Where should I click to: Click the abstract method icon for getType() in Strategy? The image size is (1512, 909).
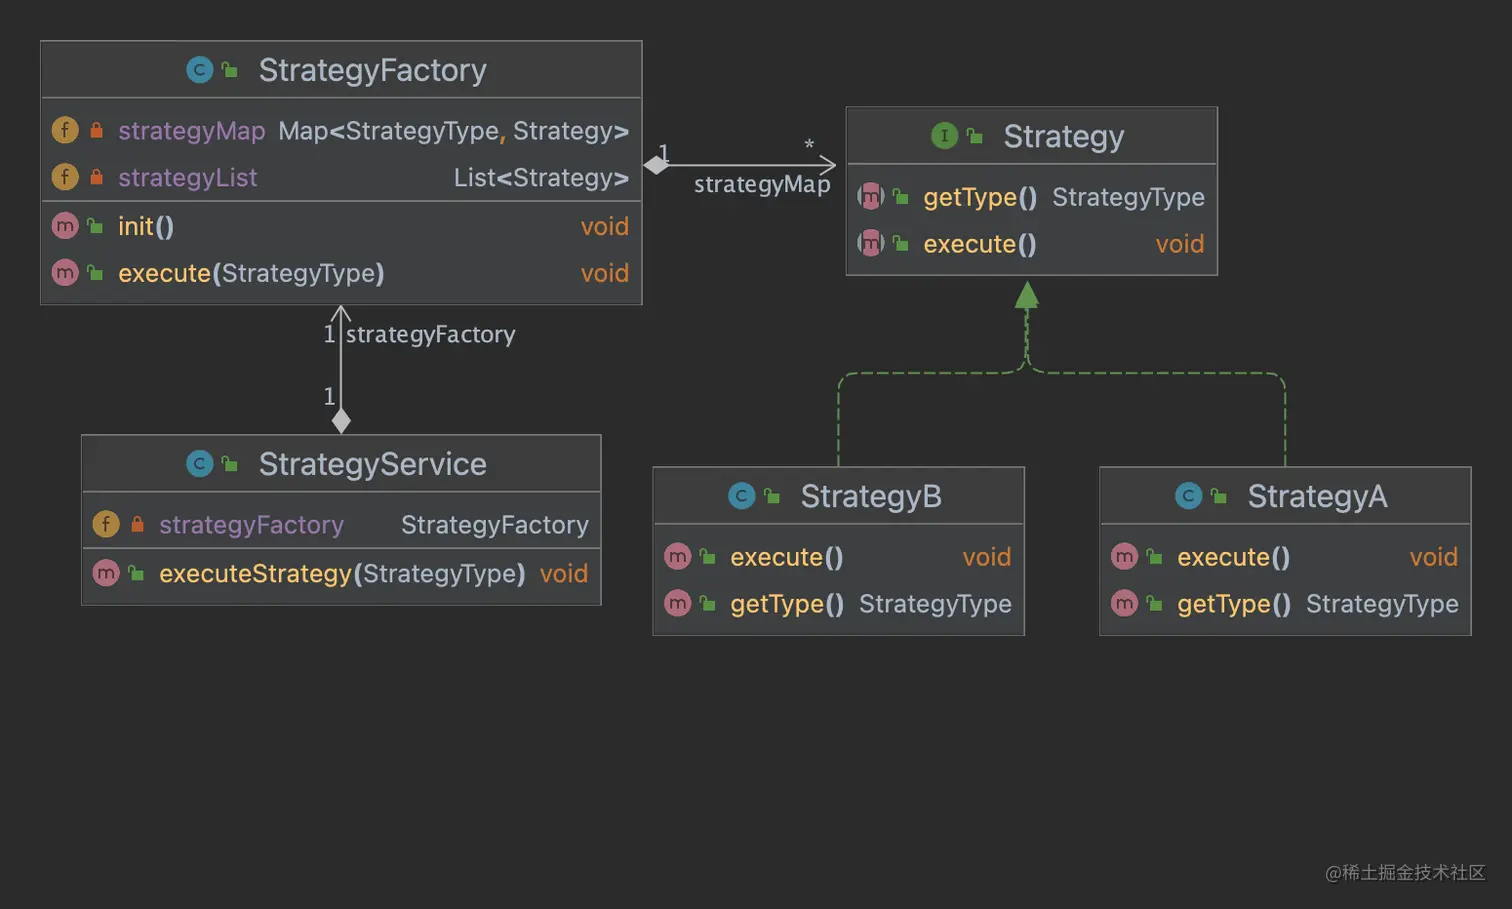(x=871, y=197)
